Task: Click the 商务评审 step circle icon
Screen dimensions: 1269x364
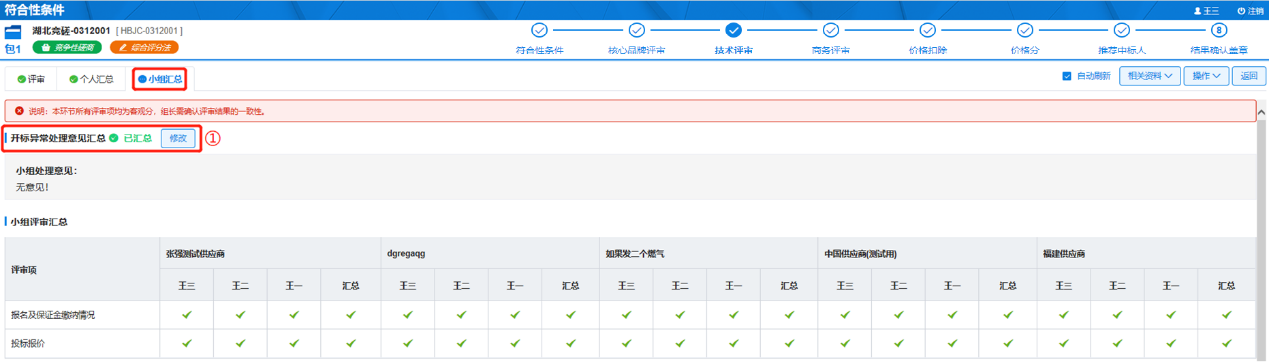Action: tap(830, 31)
